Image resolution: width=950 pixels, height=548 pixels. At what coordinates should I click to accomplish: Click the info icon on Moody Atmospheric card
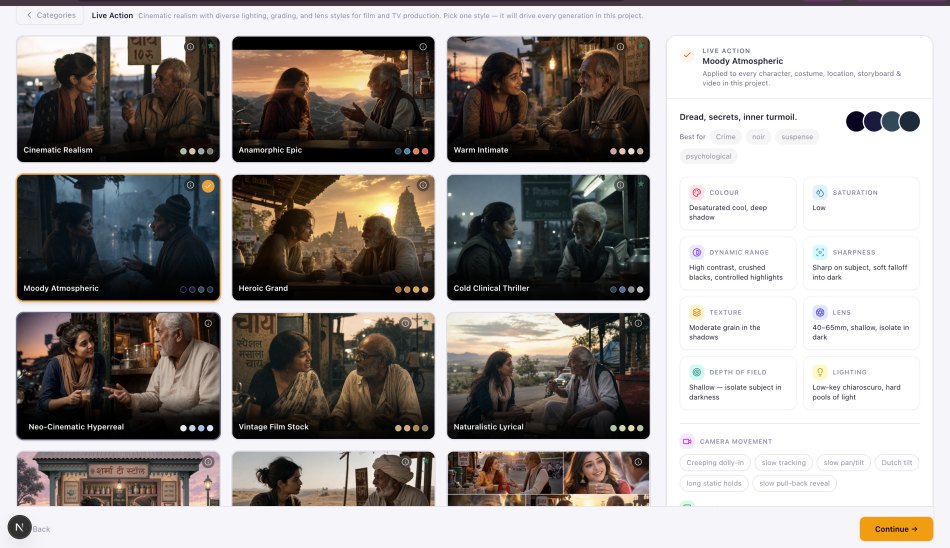(x=190, y=185)
